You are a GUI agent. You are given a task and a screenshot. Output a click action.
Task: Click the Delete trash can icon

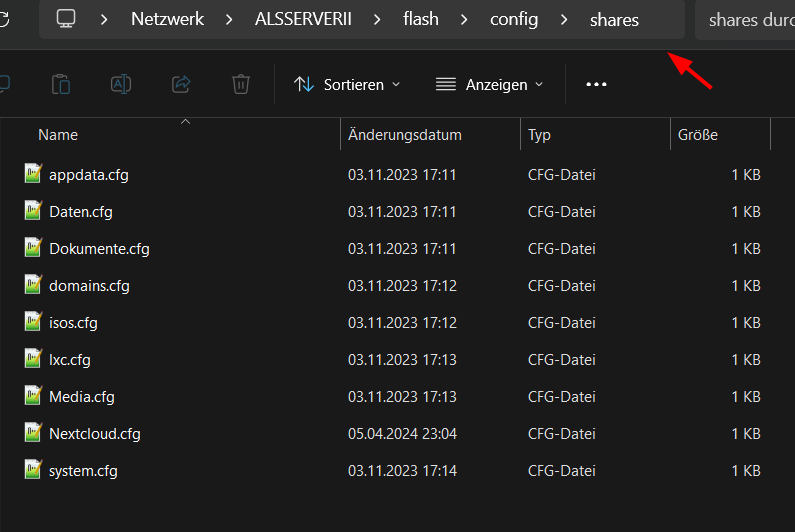(x=241, y=84)
